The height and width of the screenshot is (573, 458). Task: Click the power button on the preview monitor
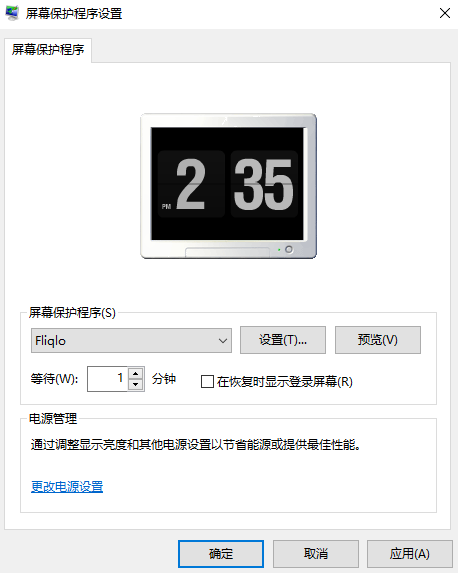click(289, 249)
